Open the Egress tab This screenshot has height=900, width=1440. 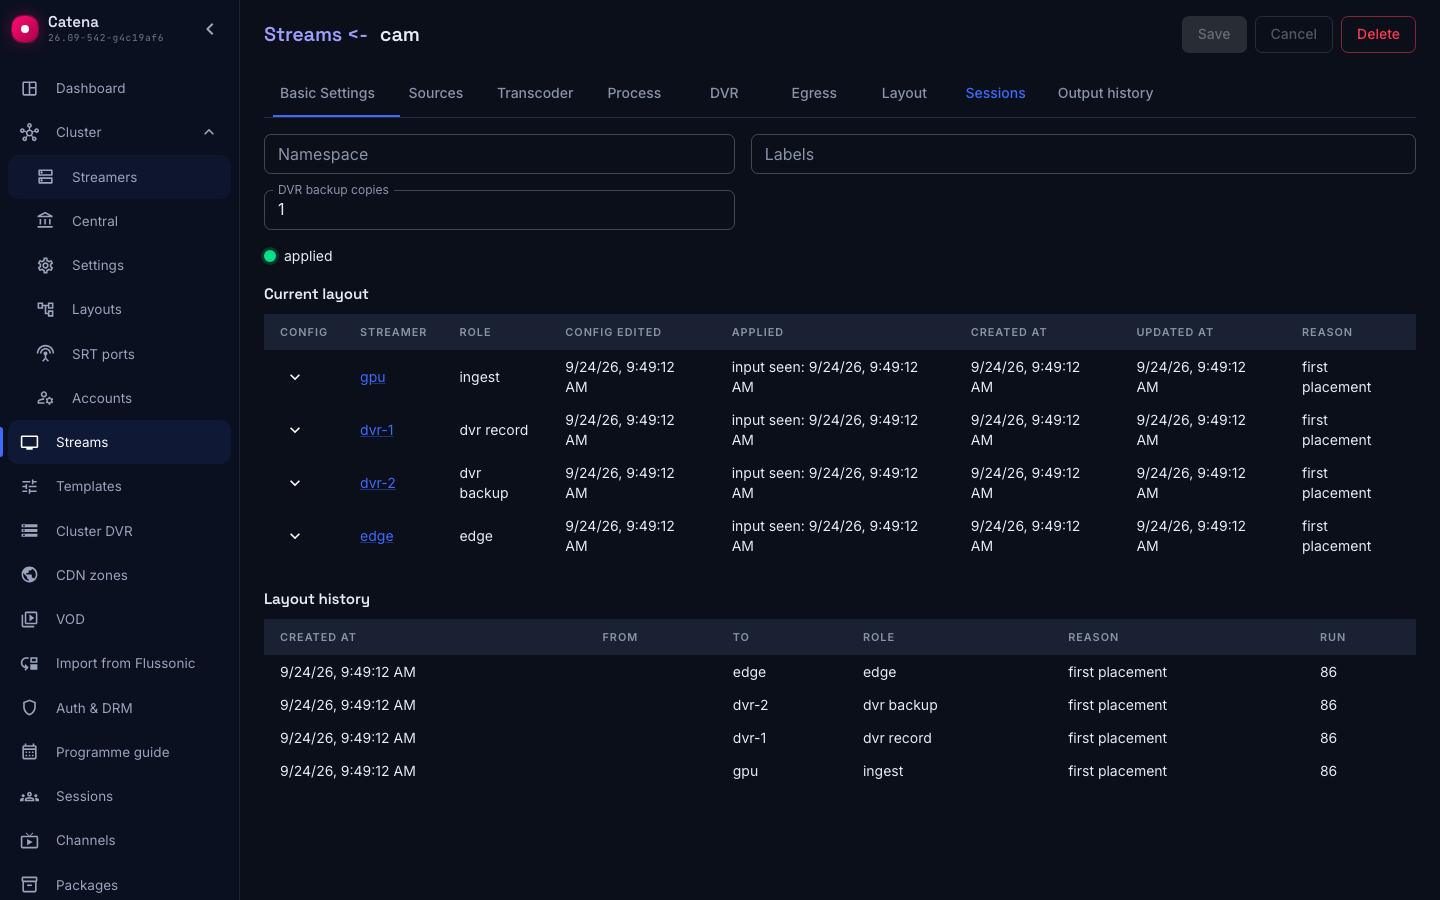tap(814, 93)
